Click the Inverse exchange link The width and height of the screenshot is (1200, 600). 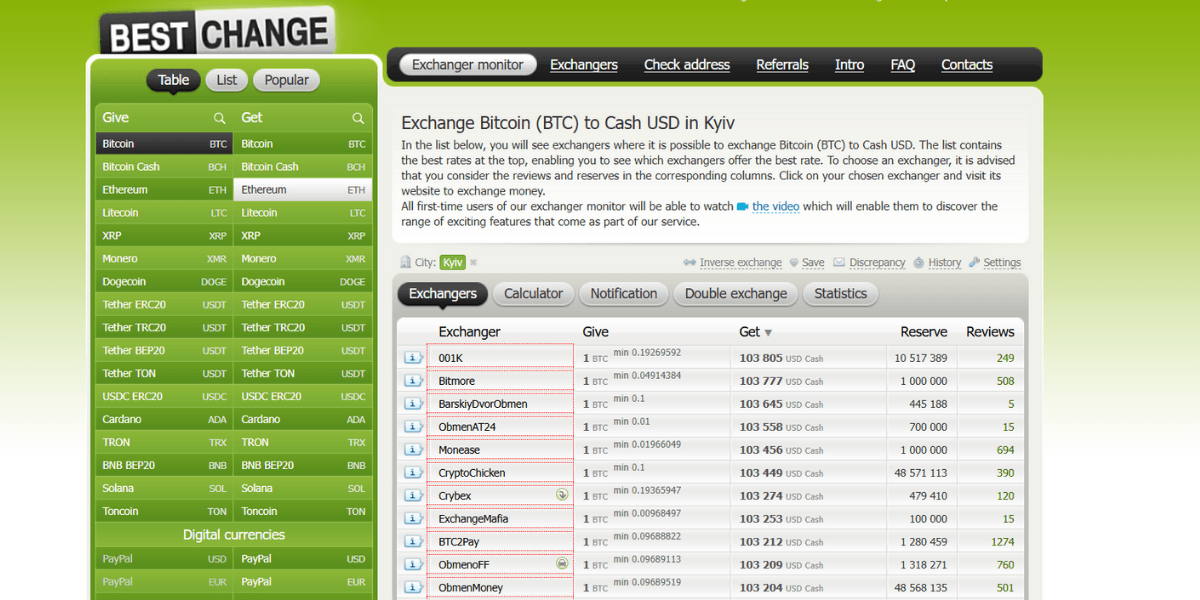point(740,263)
